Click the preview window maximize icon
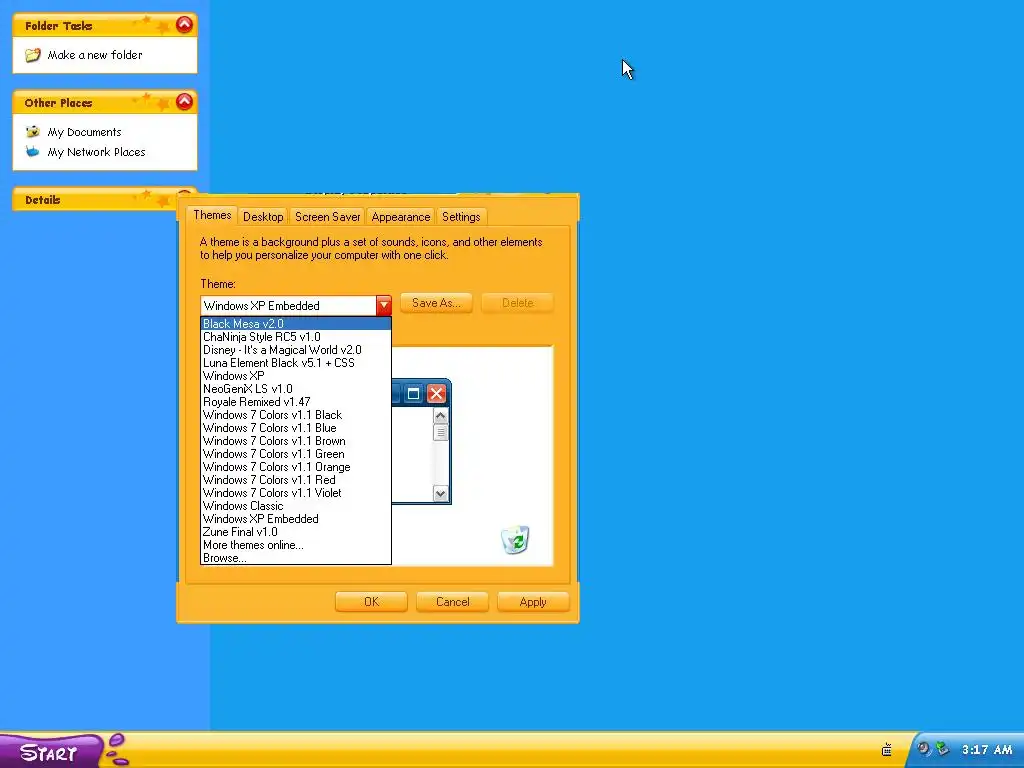The image size is (1024, 768). pyautogui.click(x=413, y=394)
